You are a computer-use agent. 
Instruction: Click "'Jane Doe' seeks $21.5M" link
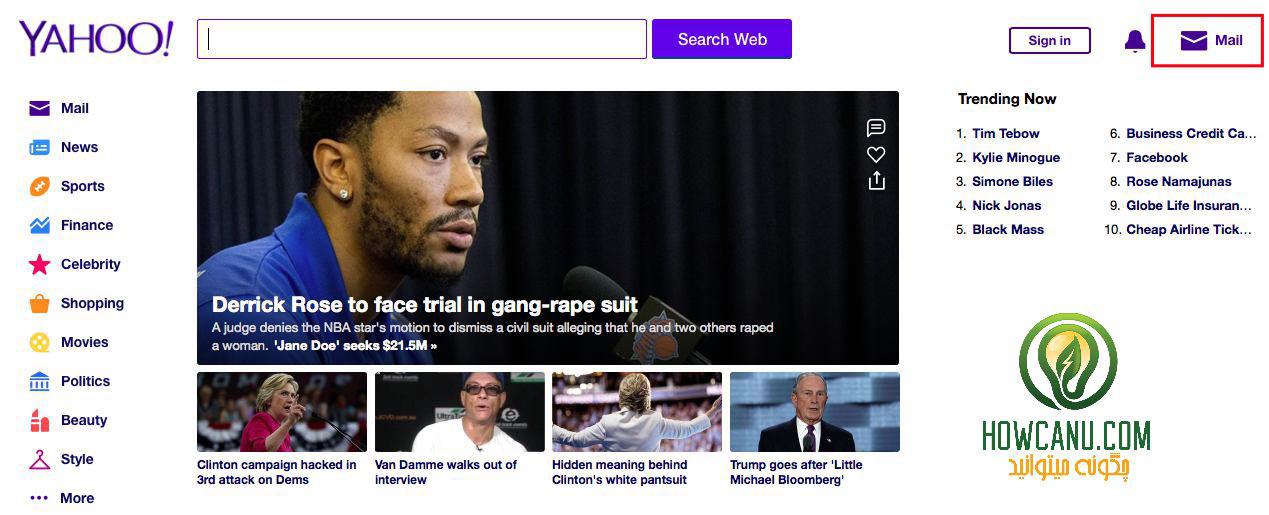pos(355,345)
